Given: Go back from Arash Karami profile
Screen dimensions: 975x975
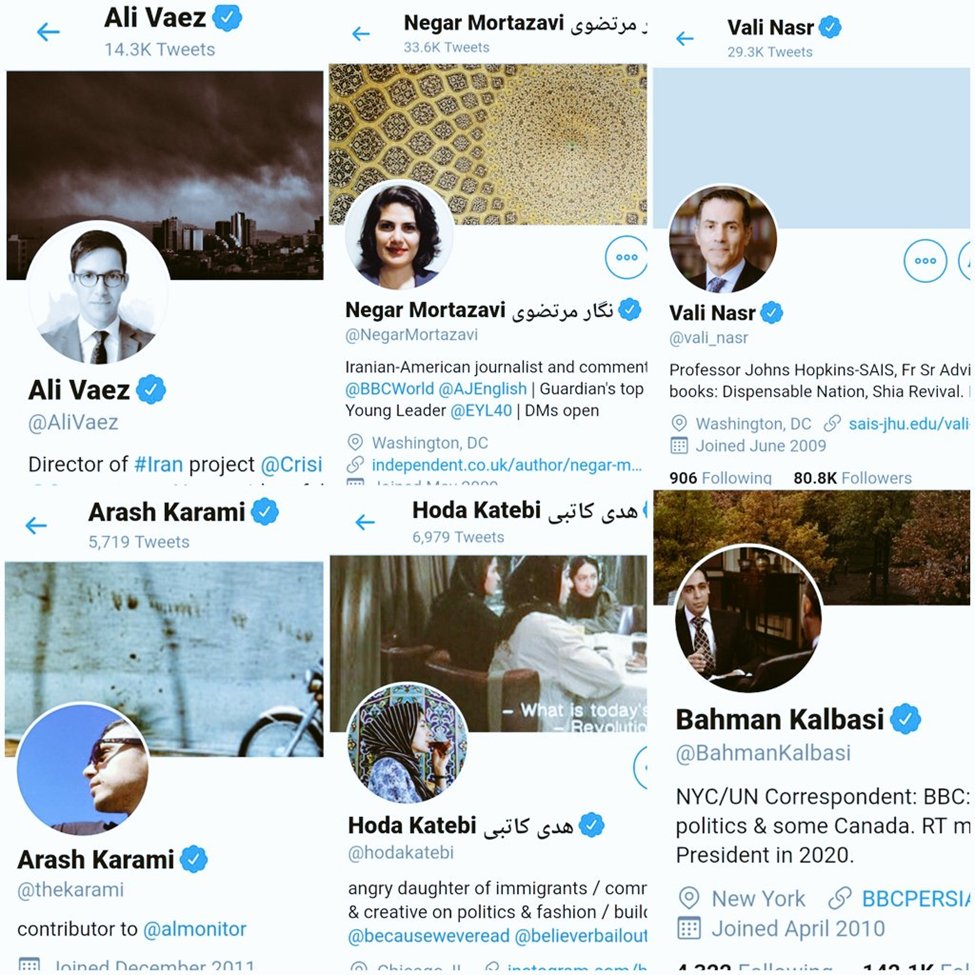Looking at the screenshot, I should coord(36,525).
